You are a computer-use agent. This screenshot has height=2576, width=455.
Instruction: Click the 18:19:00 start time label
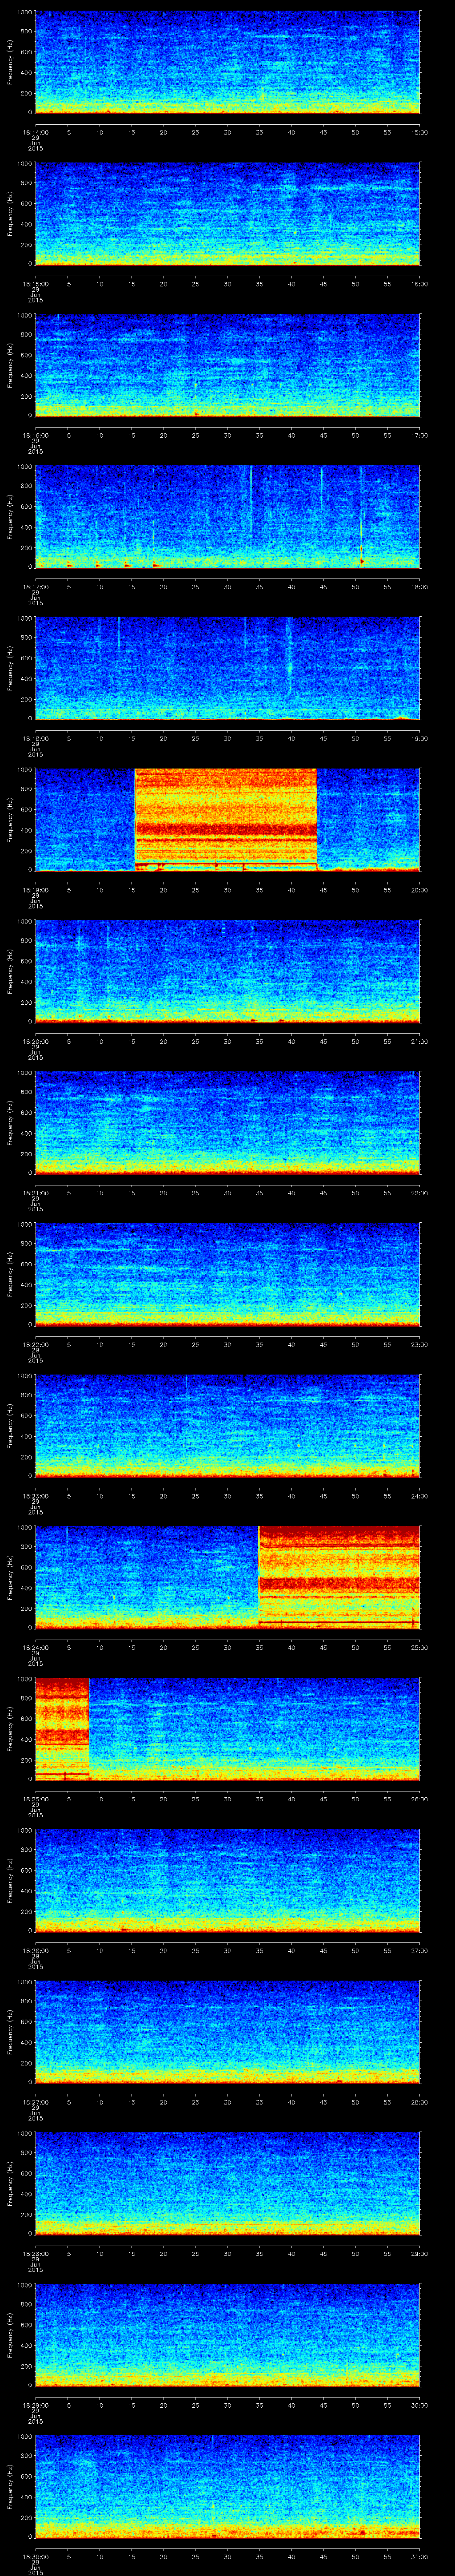(x=35, y=890)
